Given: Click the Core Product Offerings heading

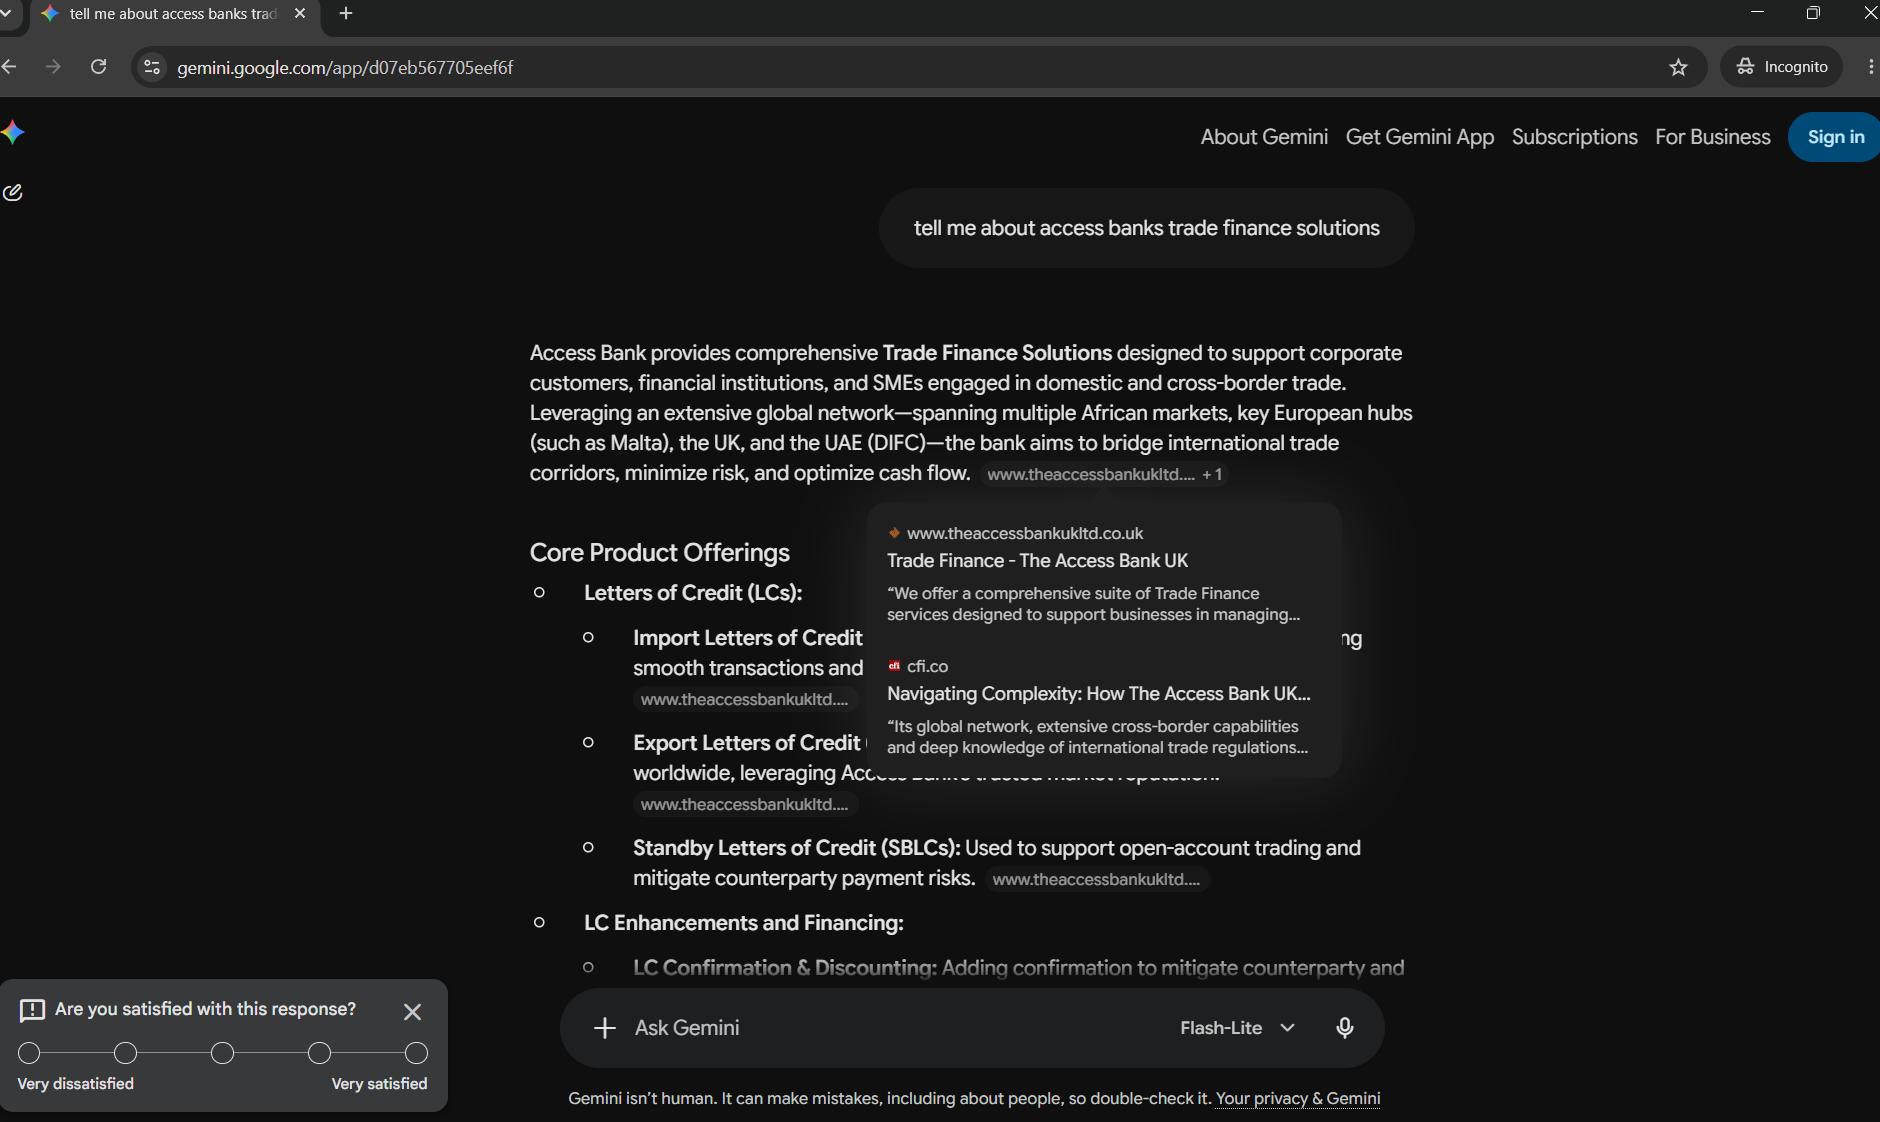Looking at the screenshot, I should pos(660,553).
